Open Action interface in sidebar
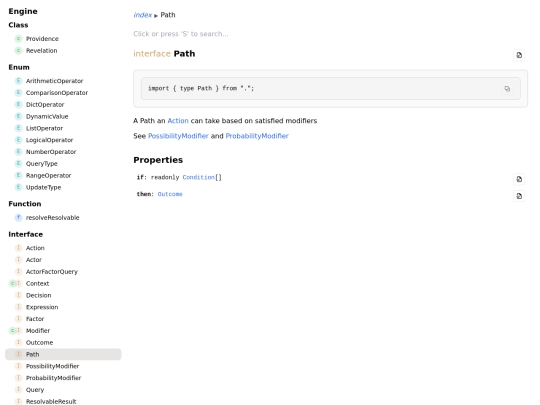Screen dimensions: 540x405 [x=35, y=248]
